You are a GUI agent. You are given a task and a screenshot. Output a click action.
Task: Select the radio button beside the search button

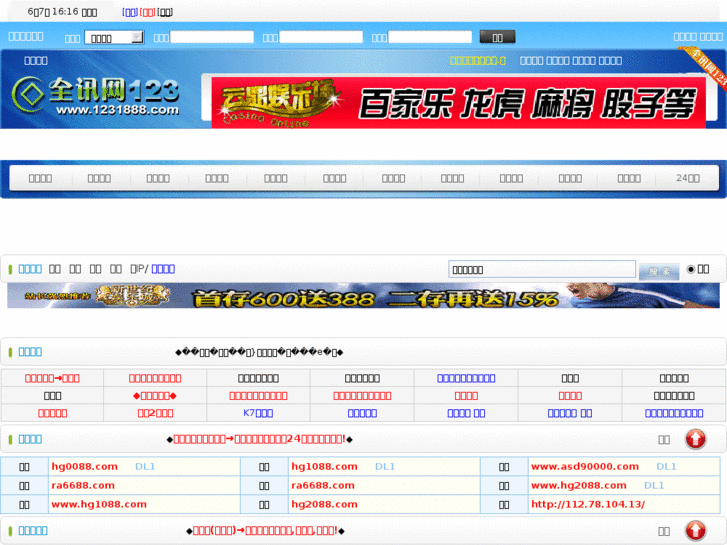691,269
